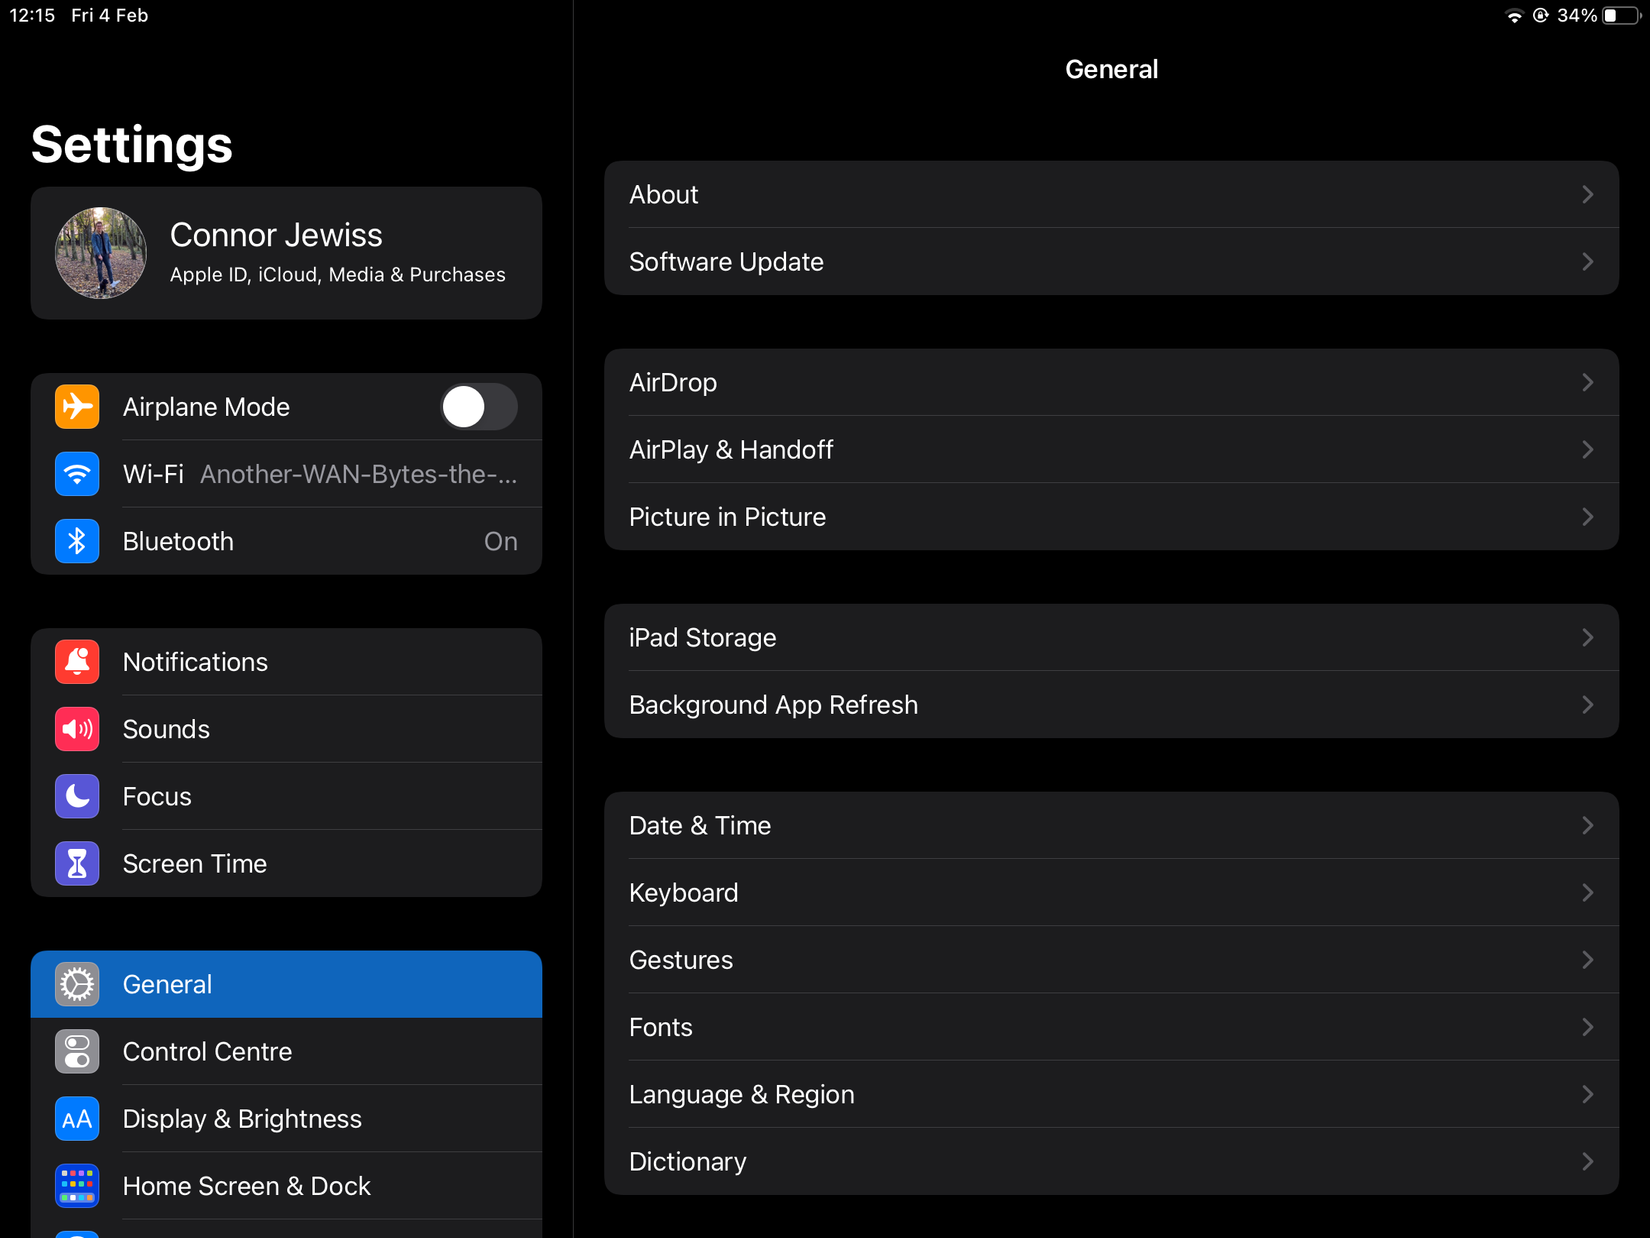Select the Focus crescent moon icon

tap(77, 796)
